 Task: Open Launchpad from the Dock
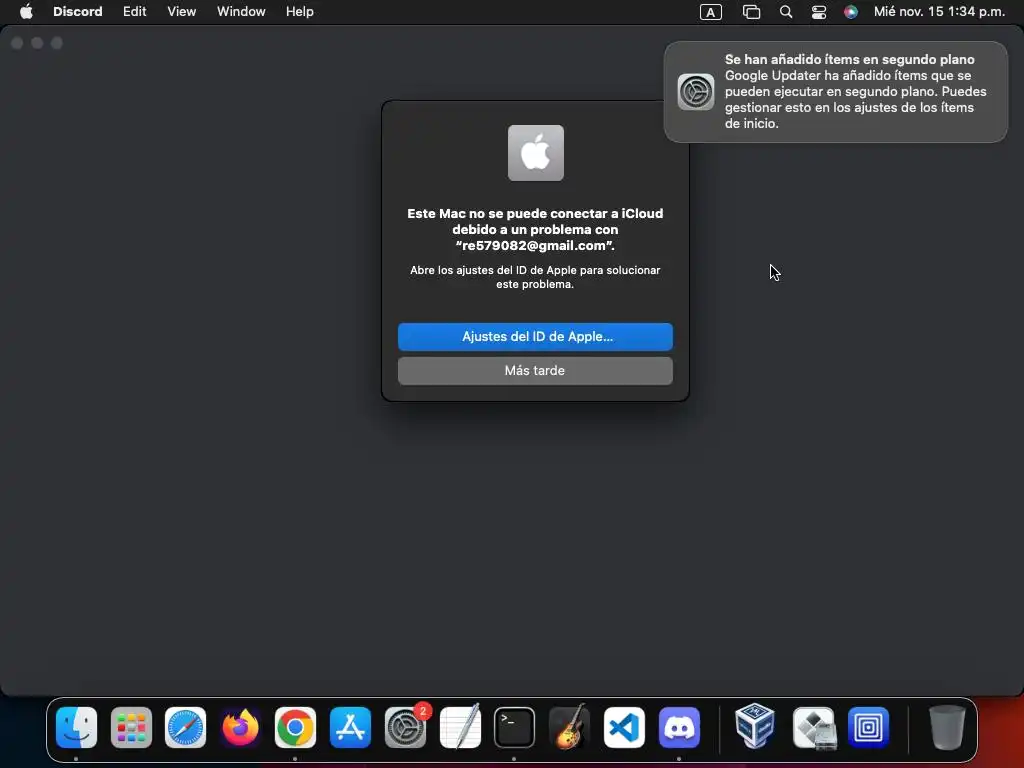pos(131,728)
